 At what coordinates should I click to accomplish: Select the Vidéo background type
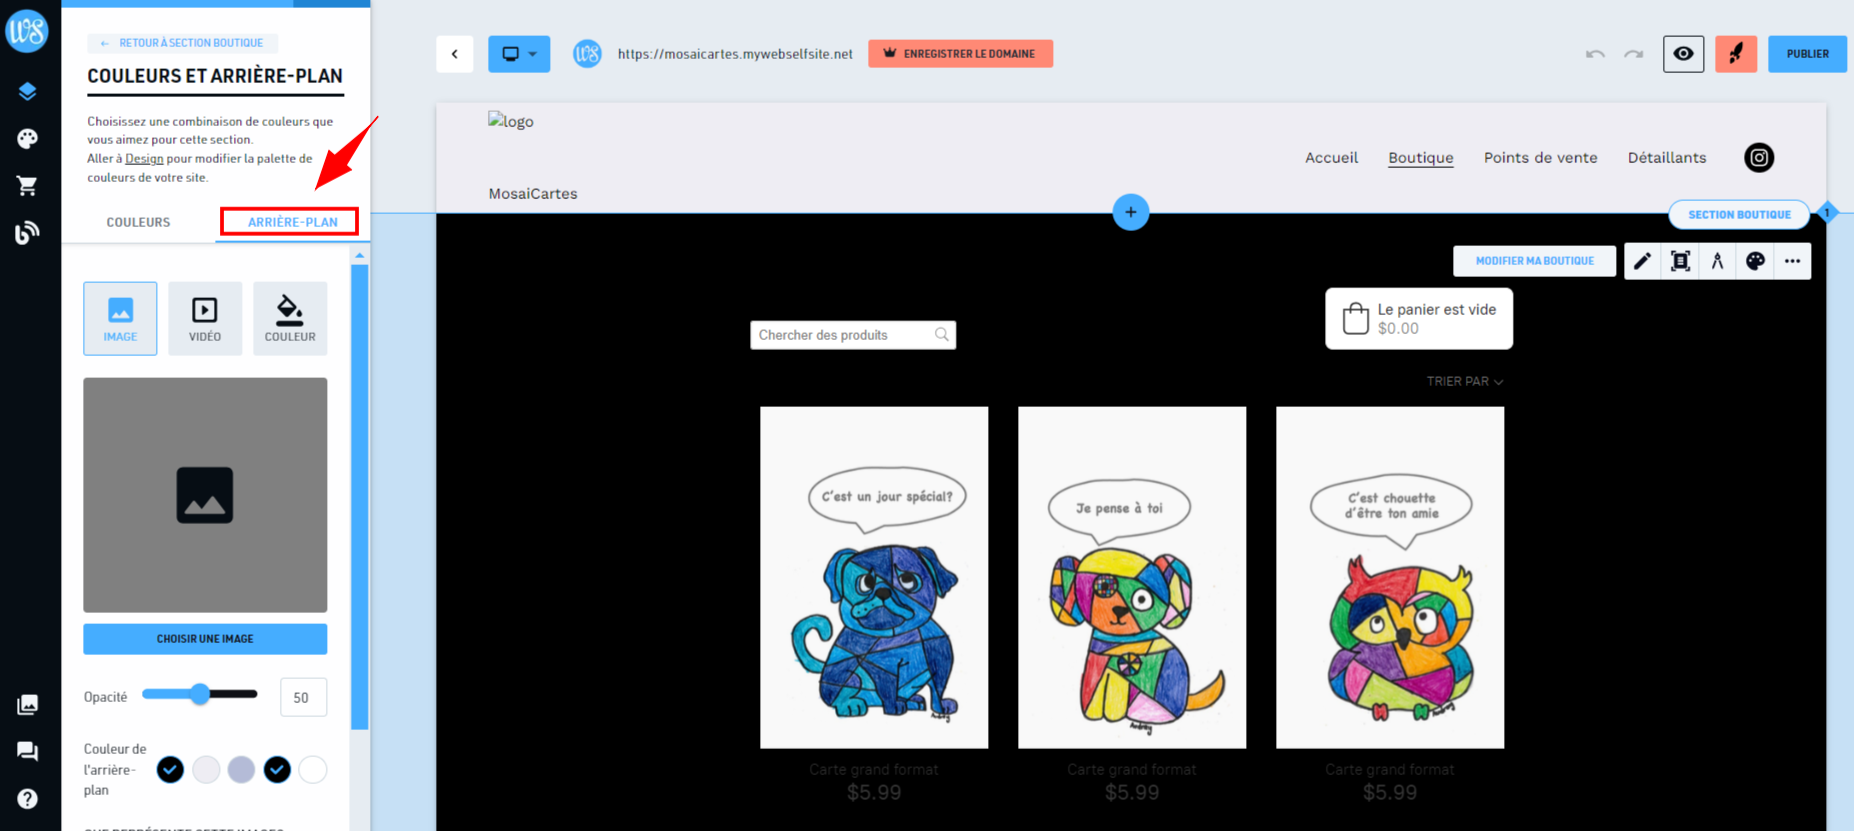point(205,318)
